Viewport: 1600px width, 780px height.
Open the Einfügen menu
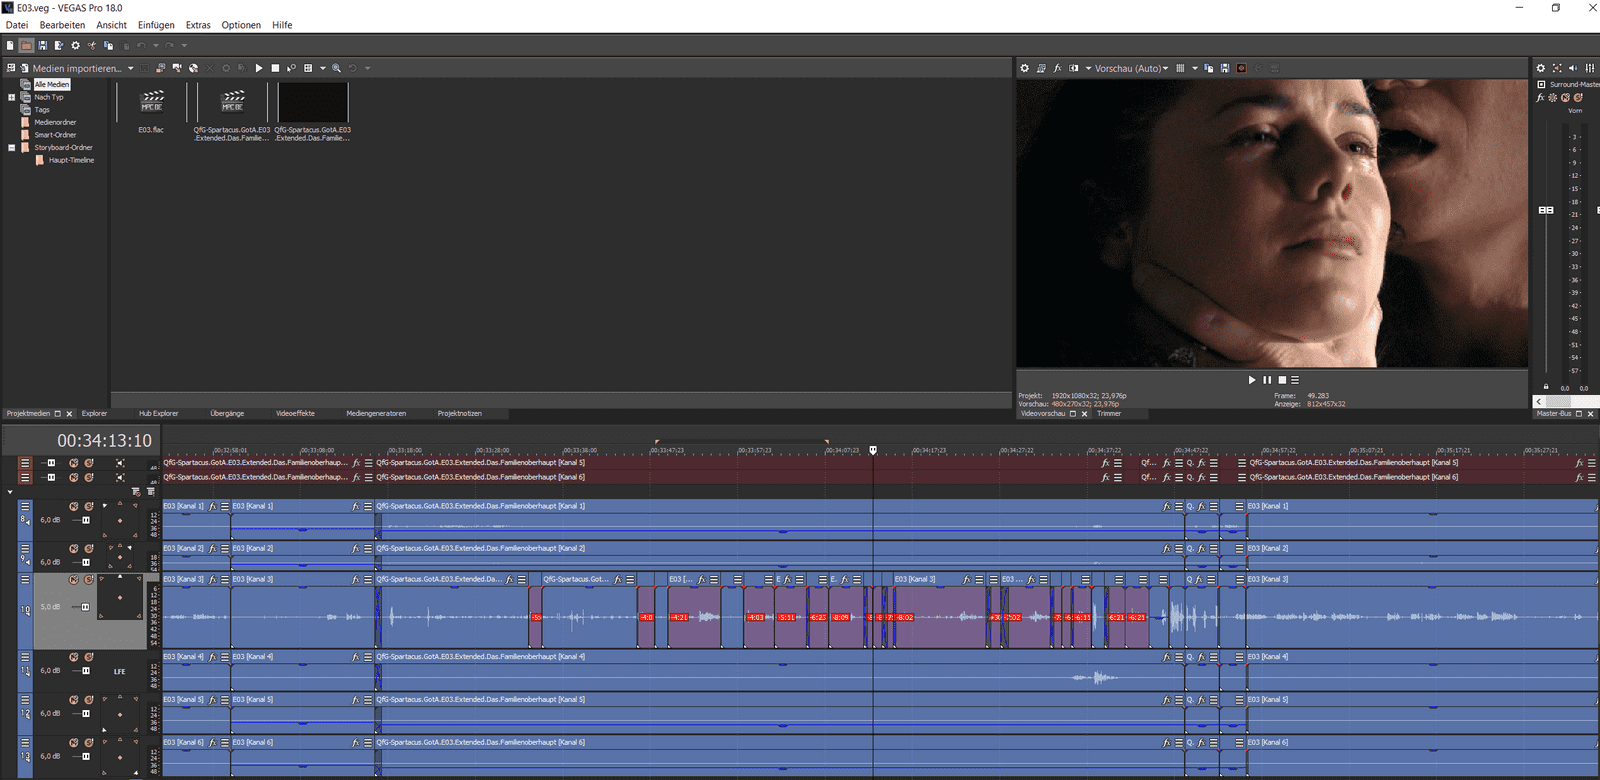[156, 25]
